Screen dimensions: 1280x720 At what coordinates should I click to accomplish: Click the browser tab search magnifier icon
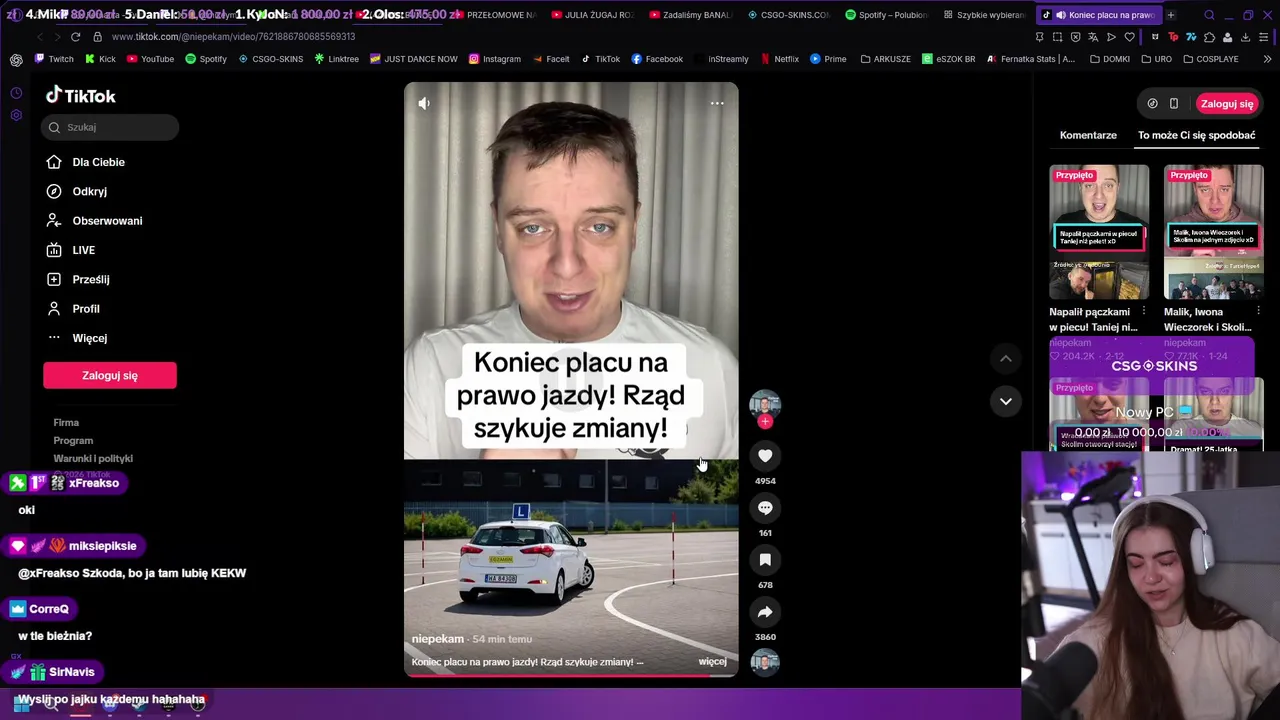[1209, 15]
